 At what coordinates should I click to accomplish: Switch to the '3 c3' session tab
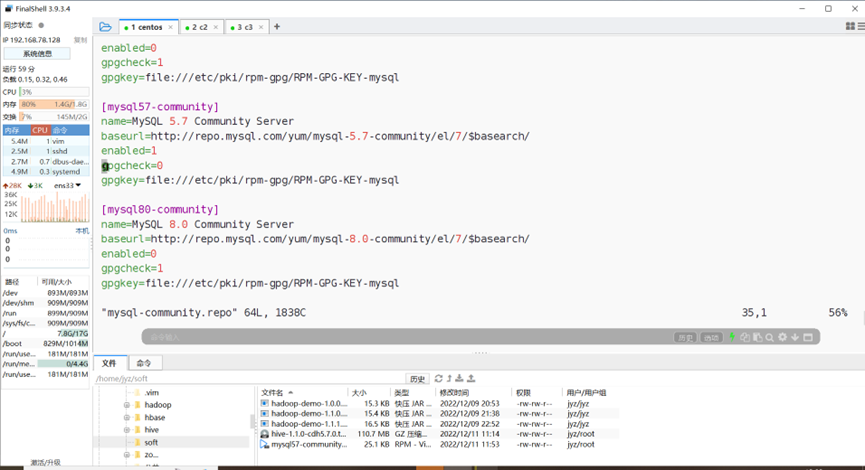(x=247, y=27)
